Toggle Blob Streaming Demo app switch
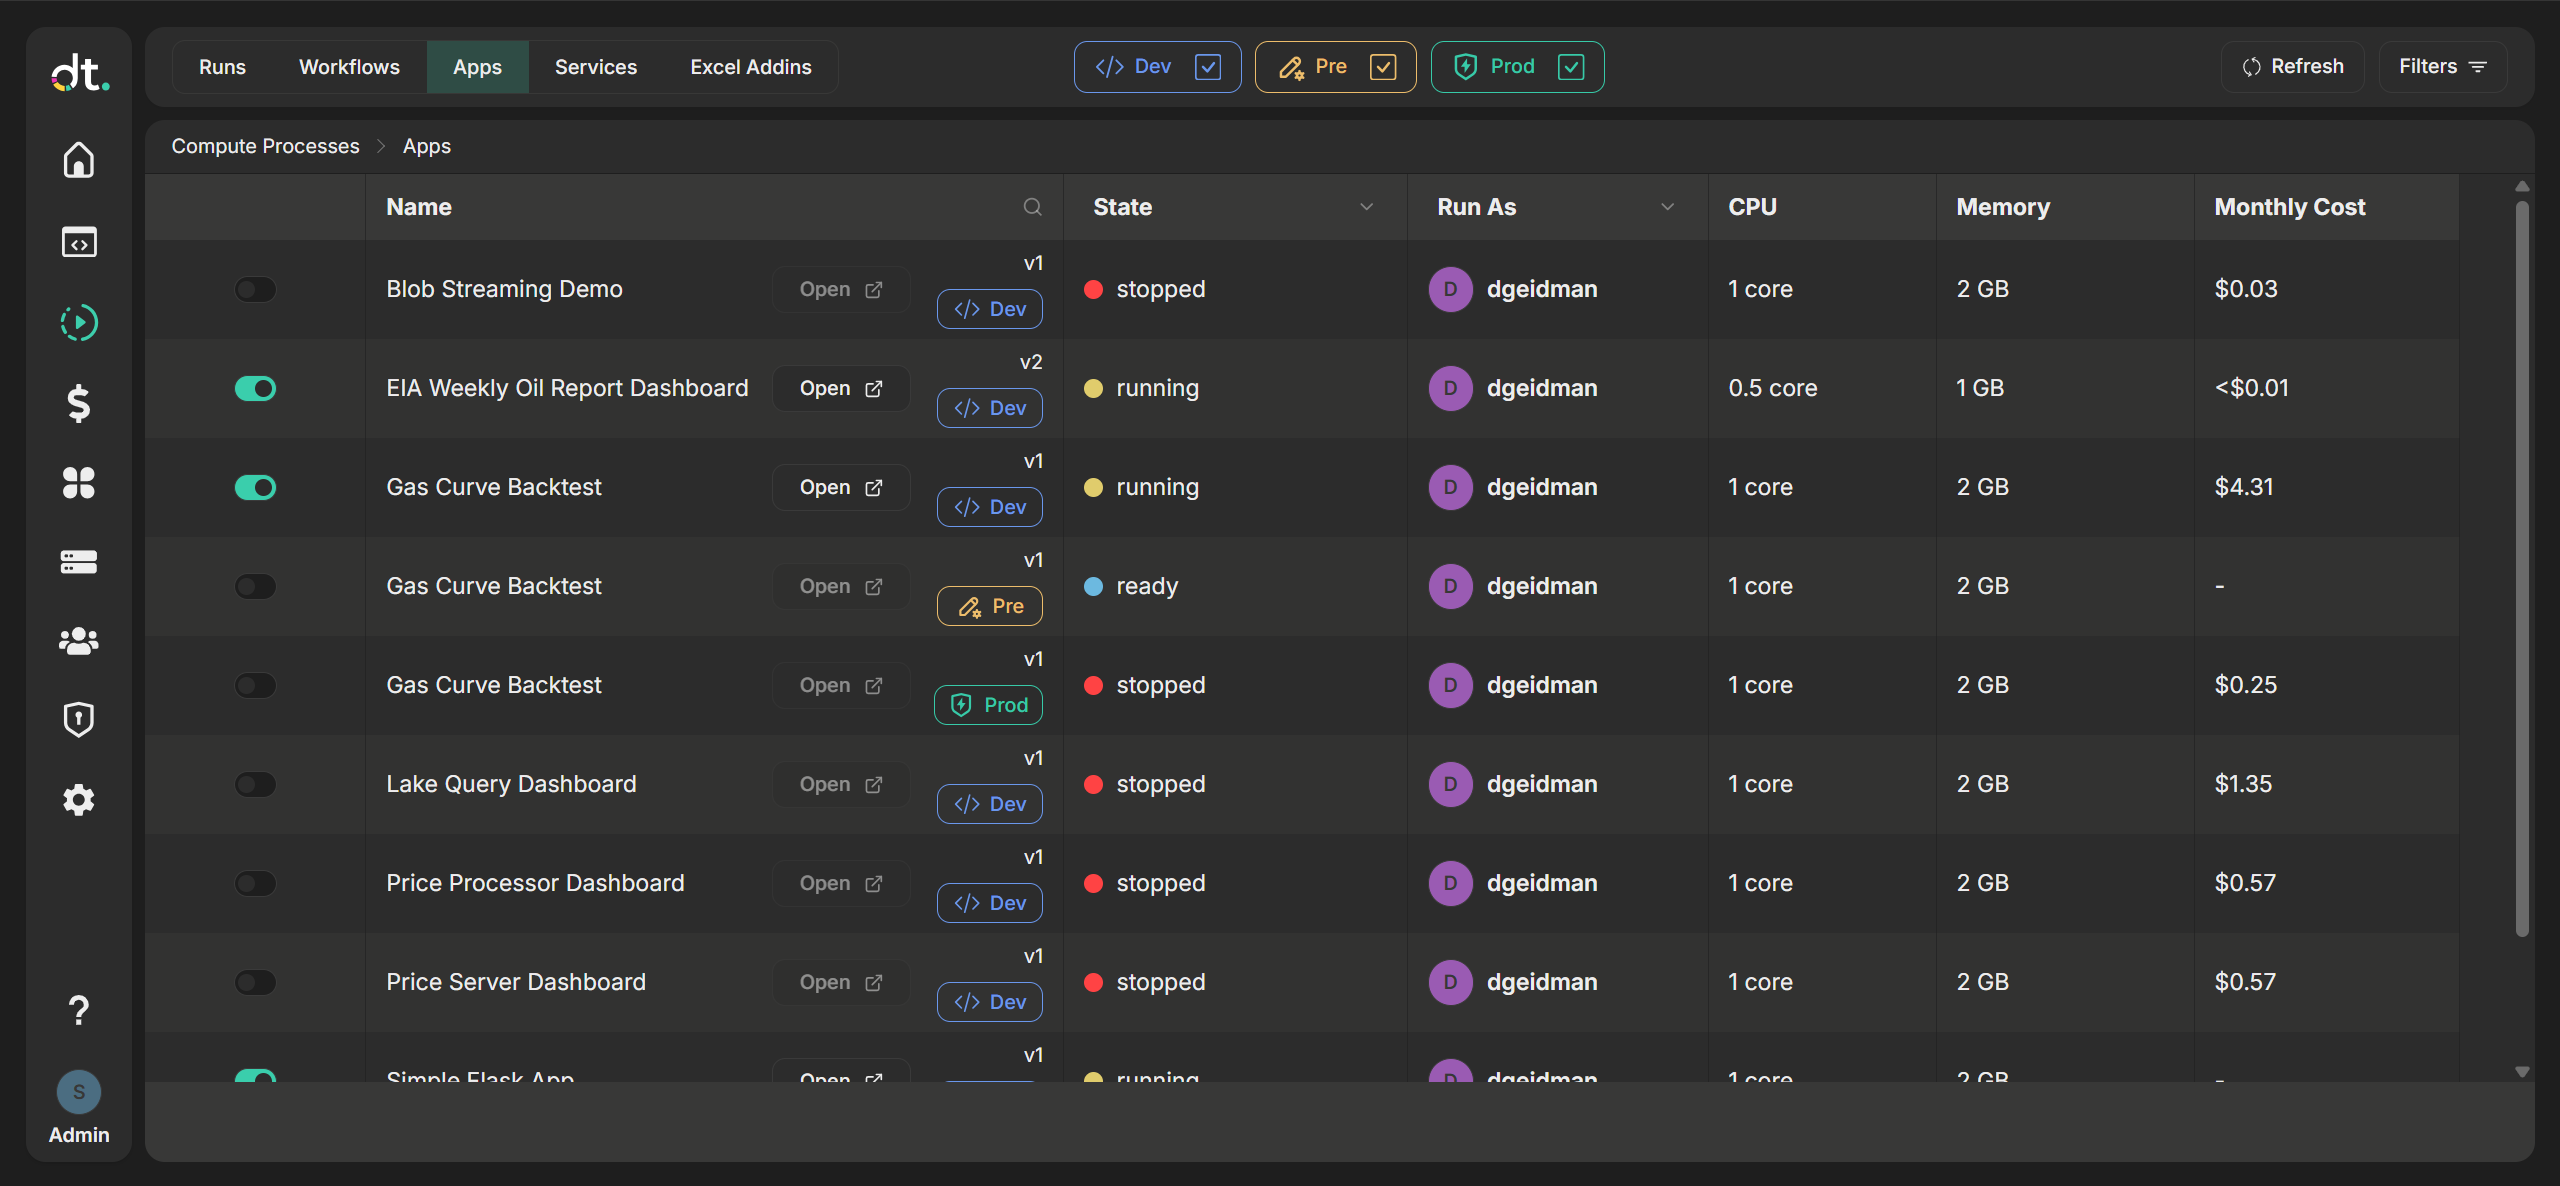The image size is (2560, 1186). pos(255,289)
